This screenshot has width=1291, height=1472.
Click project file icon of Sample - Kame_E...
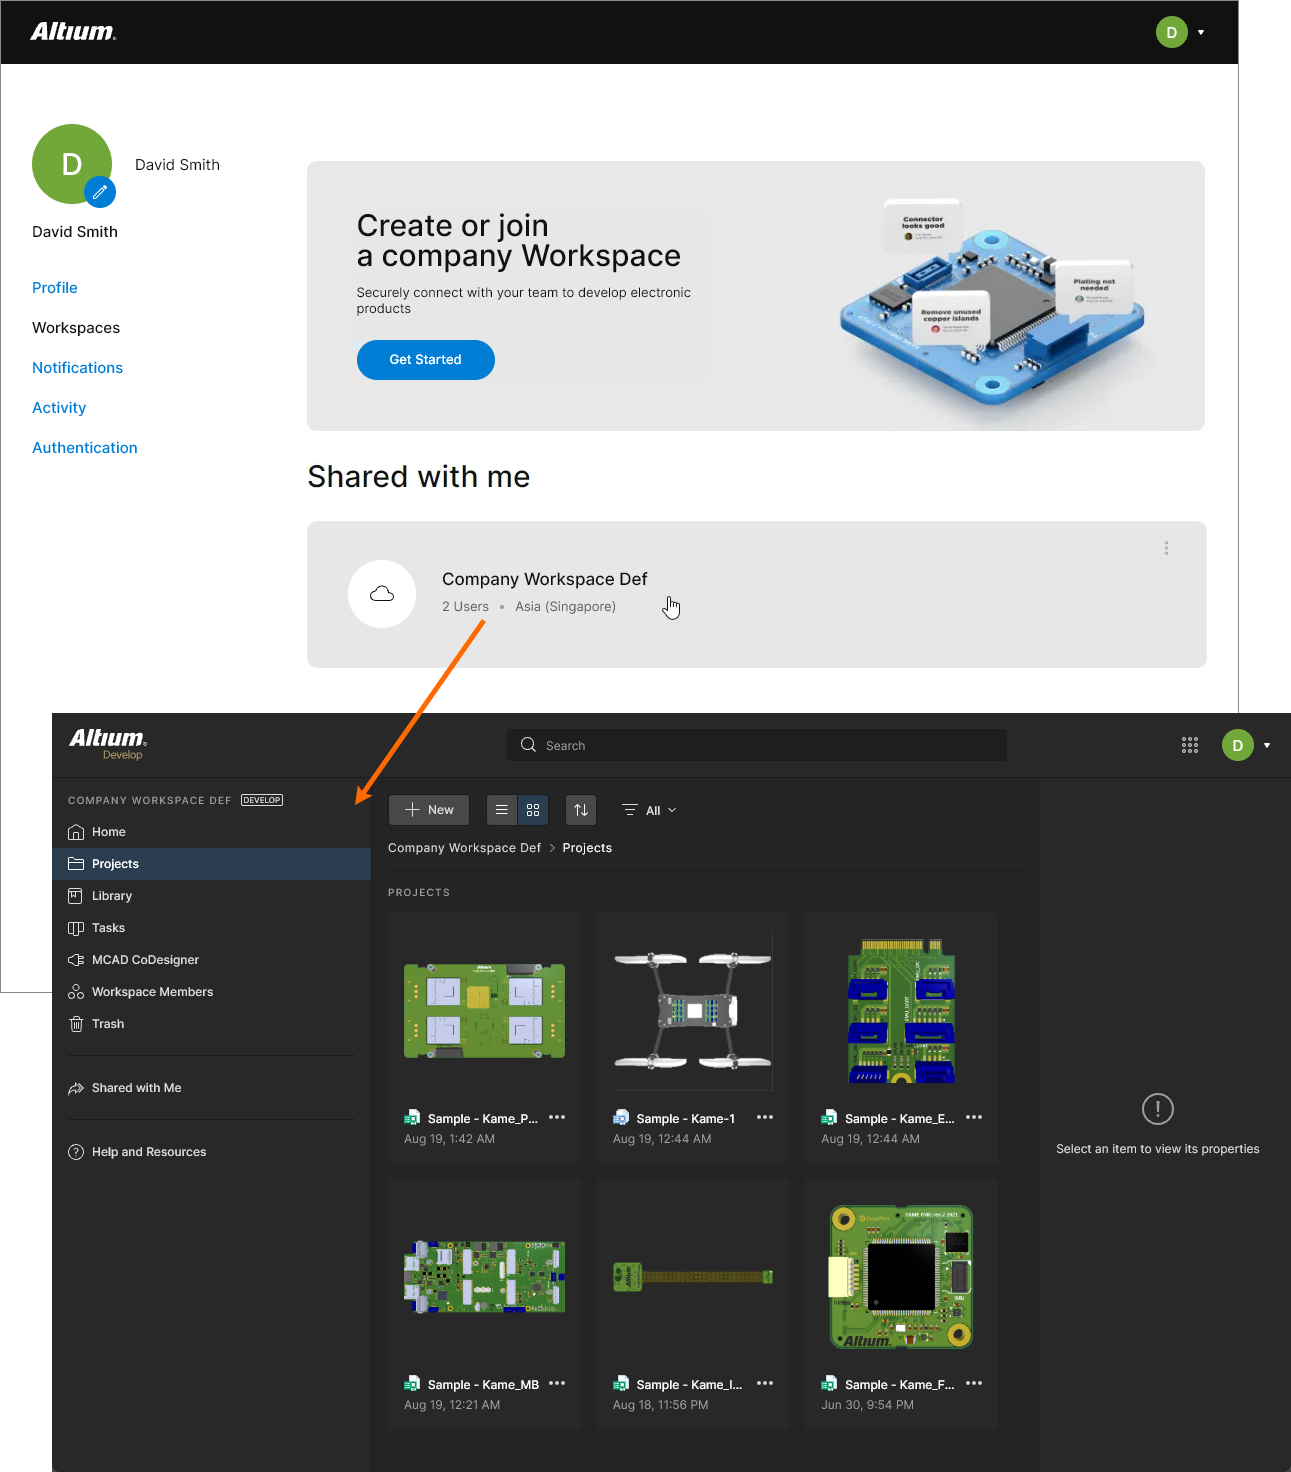[x=829, y=1118]
